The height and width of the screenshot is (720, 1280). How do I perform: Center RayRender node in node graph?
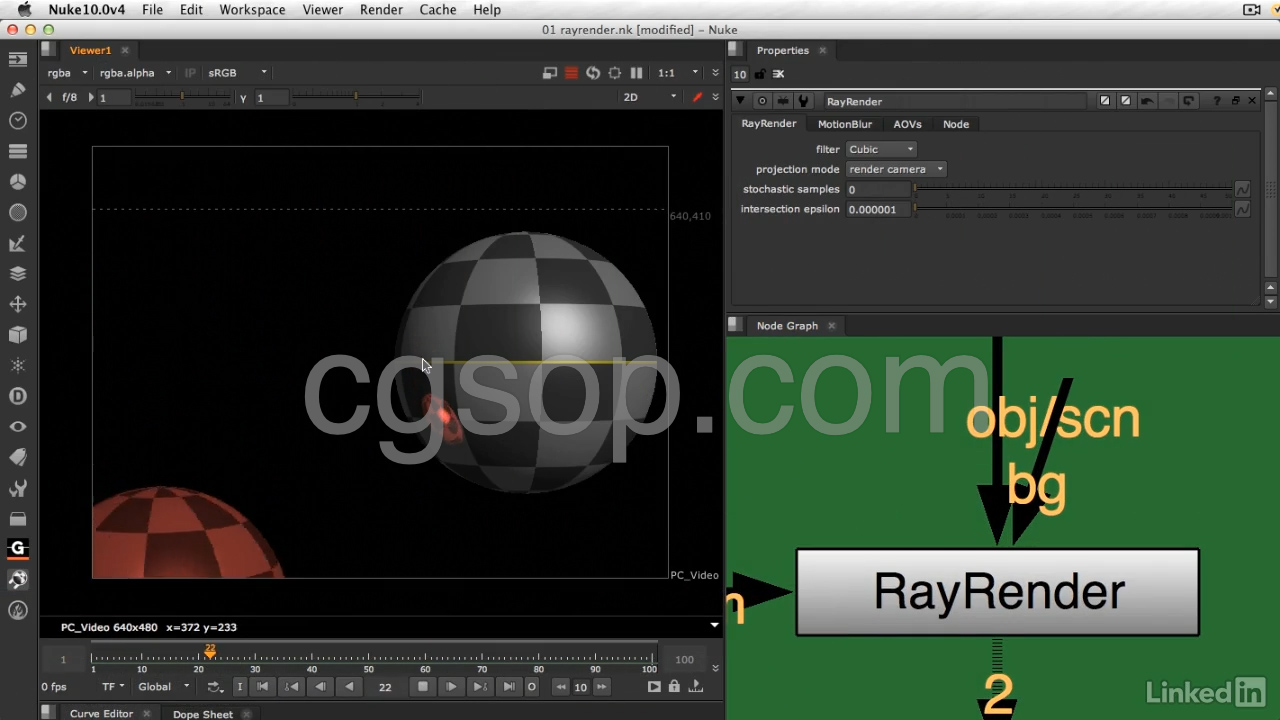pos(762,101)
